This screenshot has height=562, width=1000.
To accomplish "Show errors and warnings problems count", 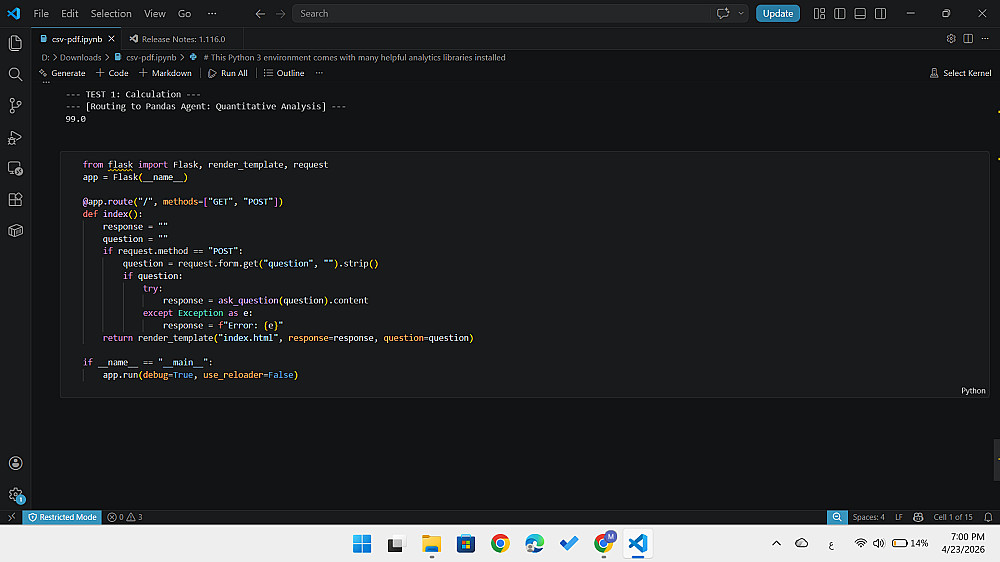I will click(125, 517).
